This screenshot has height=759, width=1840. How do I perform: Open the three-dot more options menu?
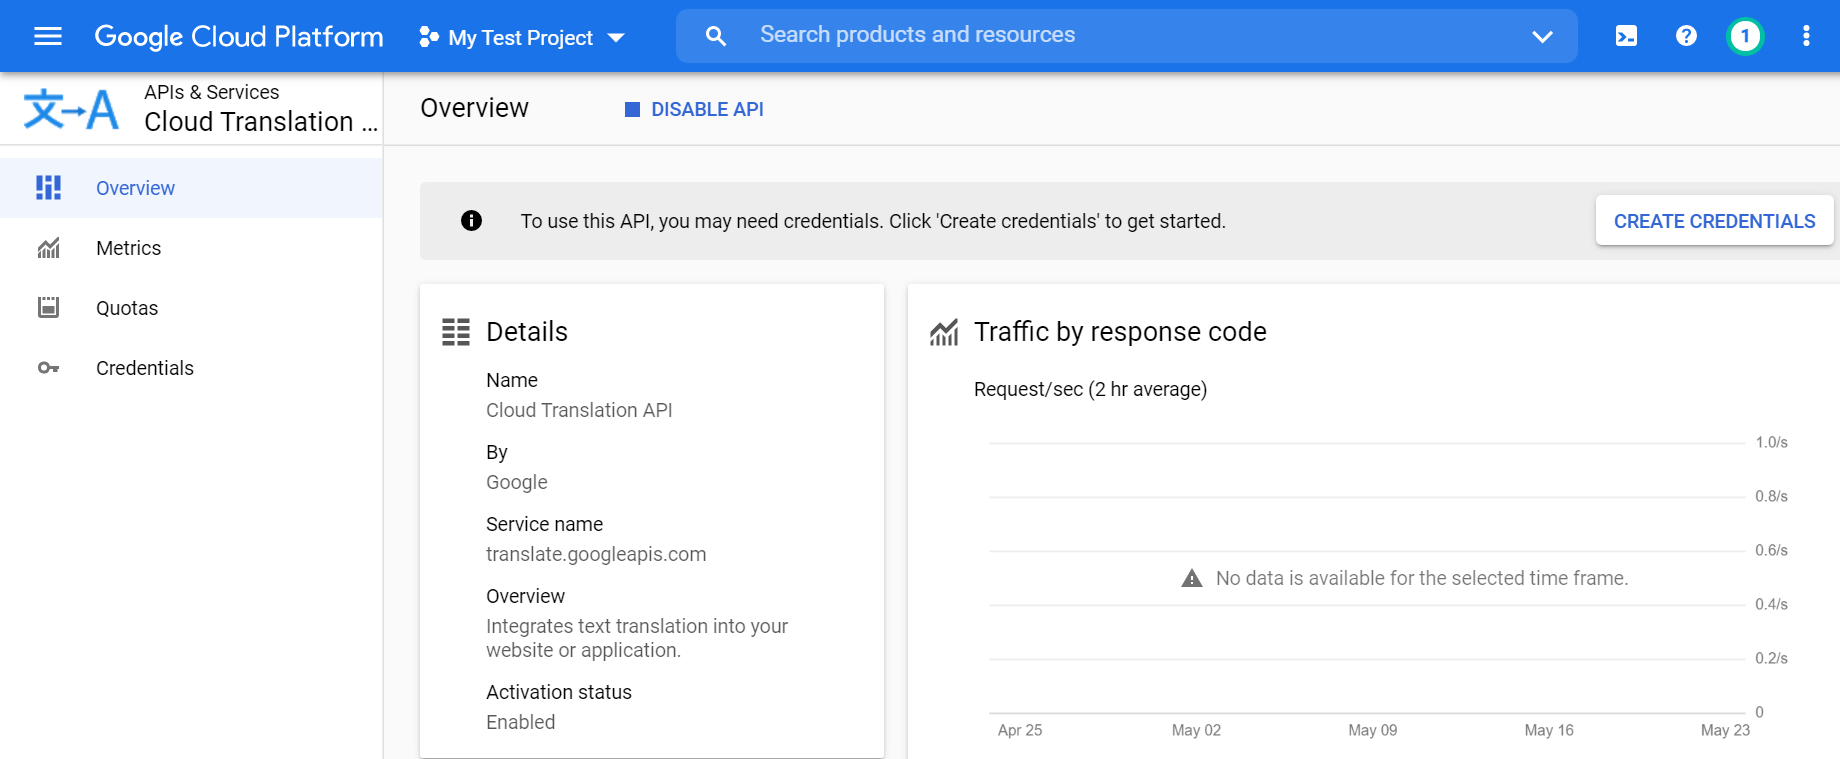click(1806, 36)
